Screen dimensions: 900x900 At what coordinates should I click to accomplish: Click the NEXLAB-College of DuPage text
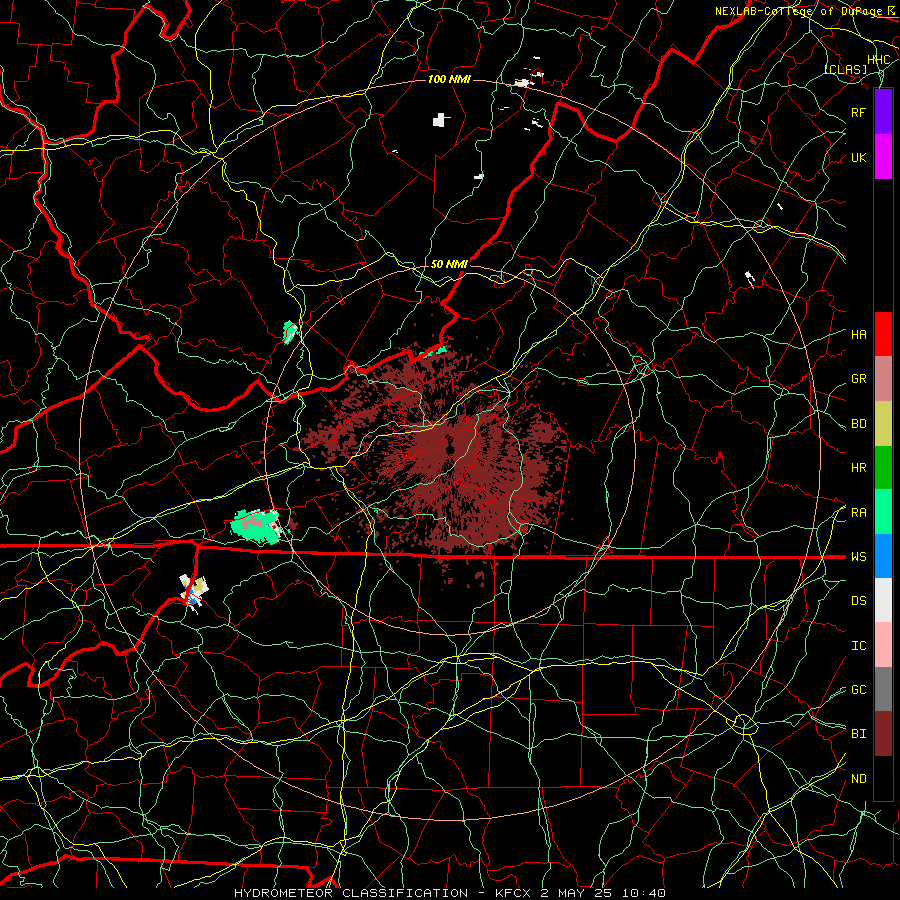pyautogui.click(x=801, y=11)
